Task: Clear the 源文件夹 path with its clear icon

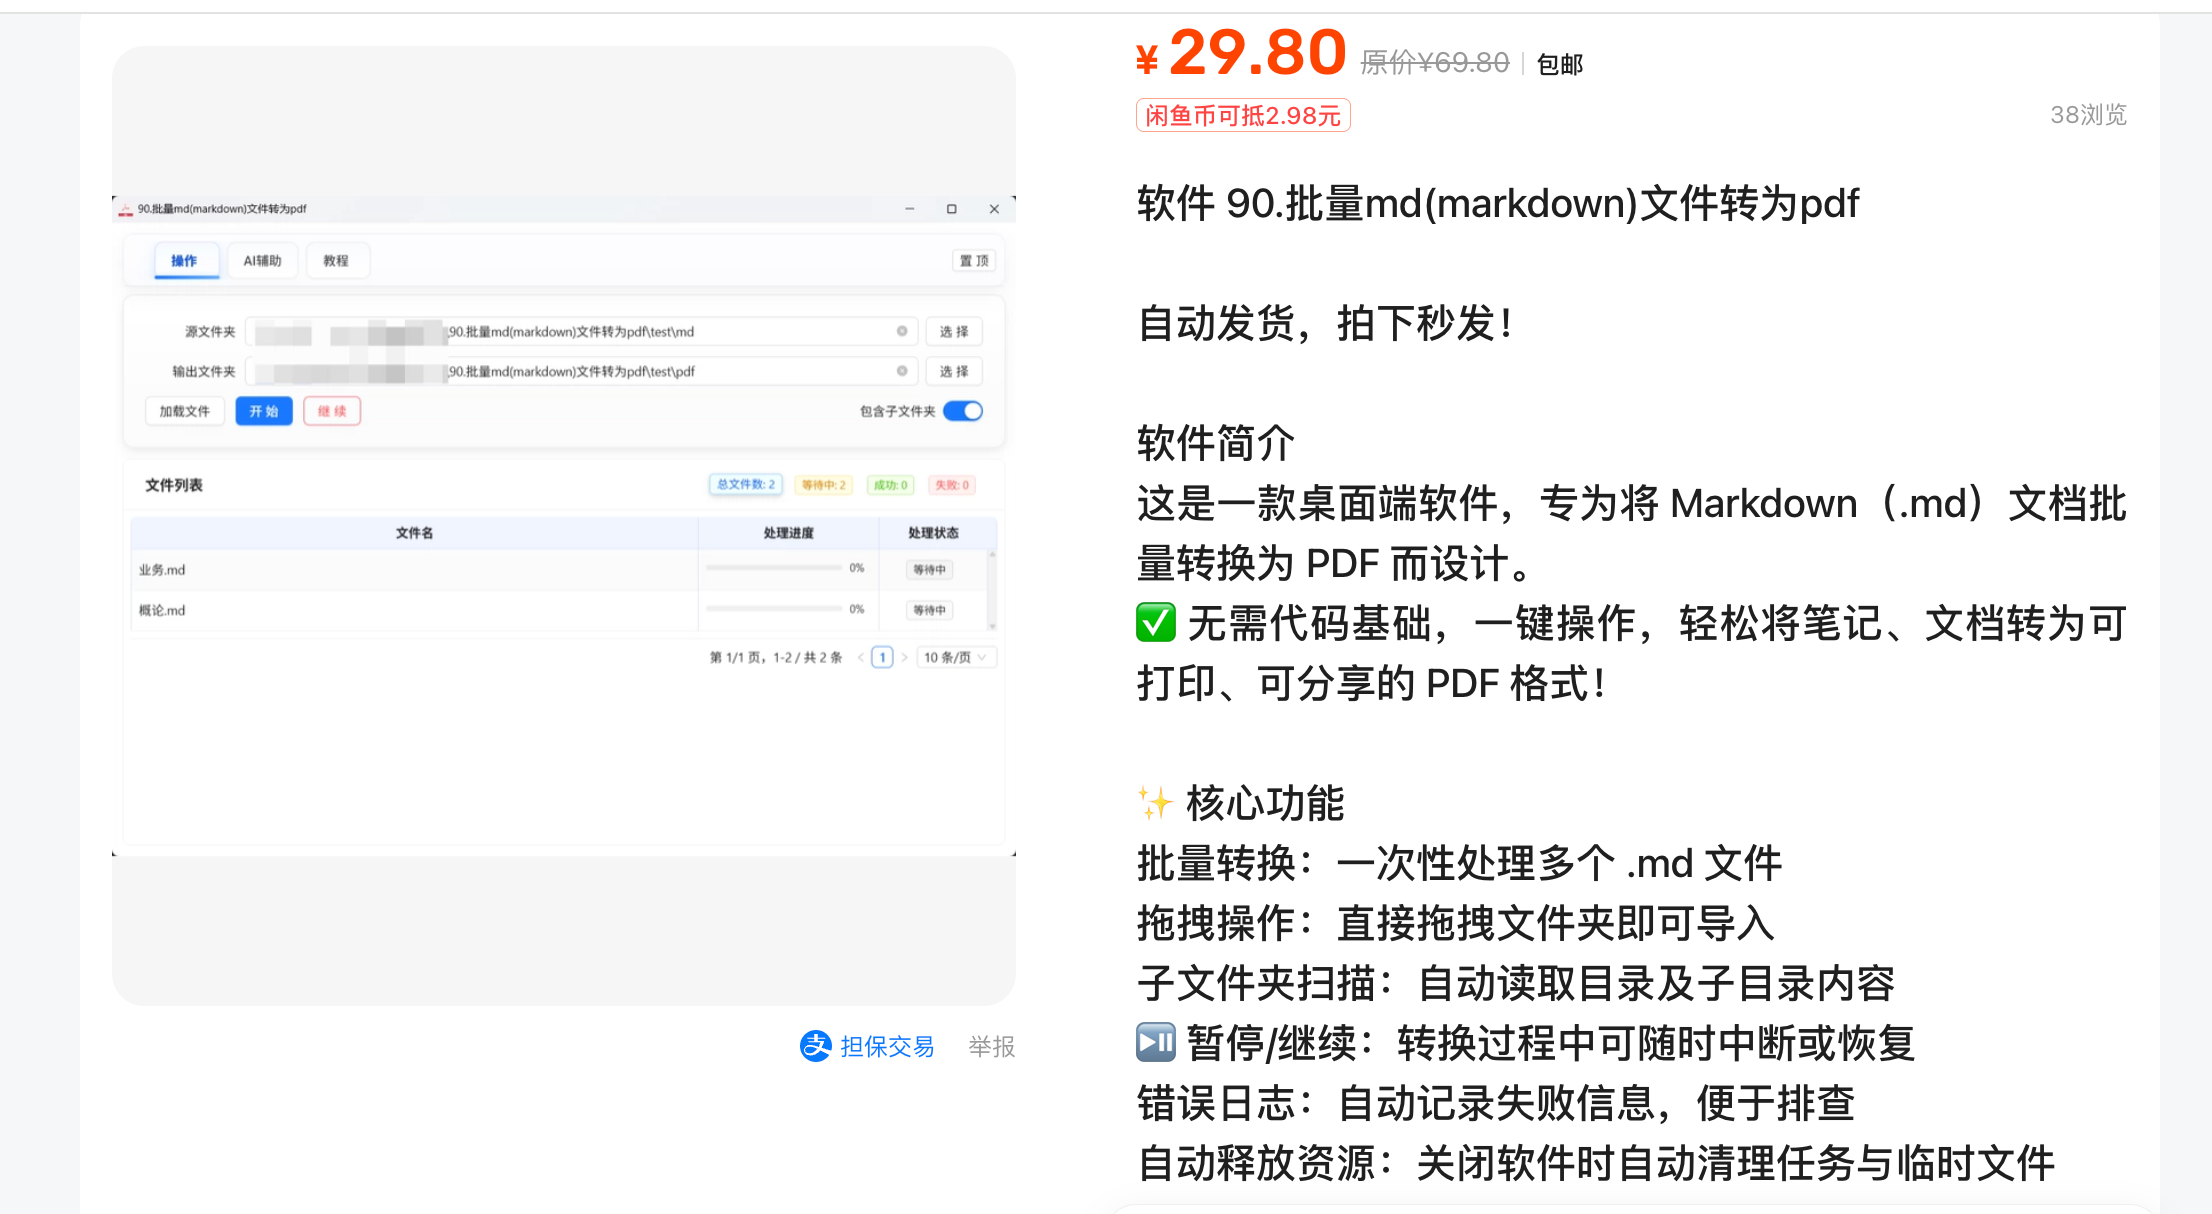Action: (902, 331)
